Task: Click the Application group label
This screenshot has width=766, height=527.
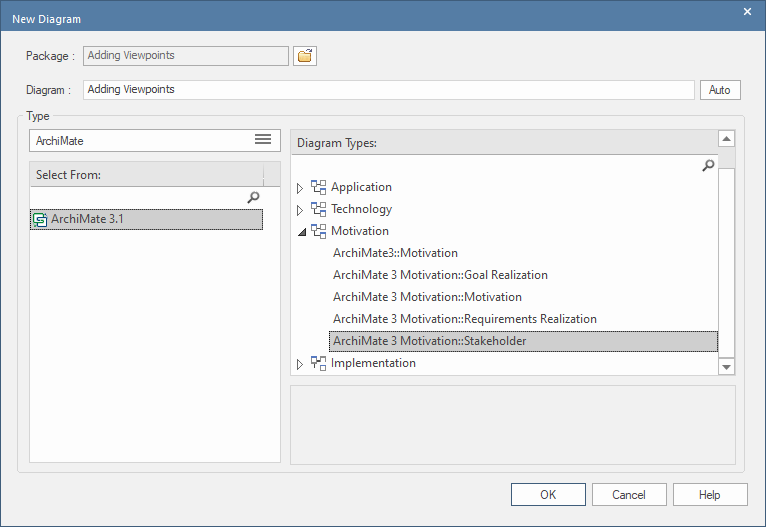Action: (x=361, y=187)
